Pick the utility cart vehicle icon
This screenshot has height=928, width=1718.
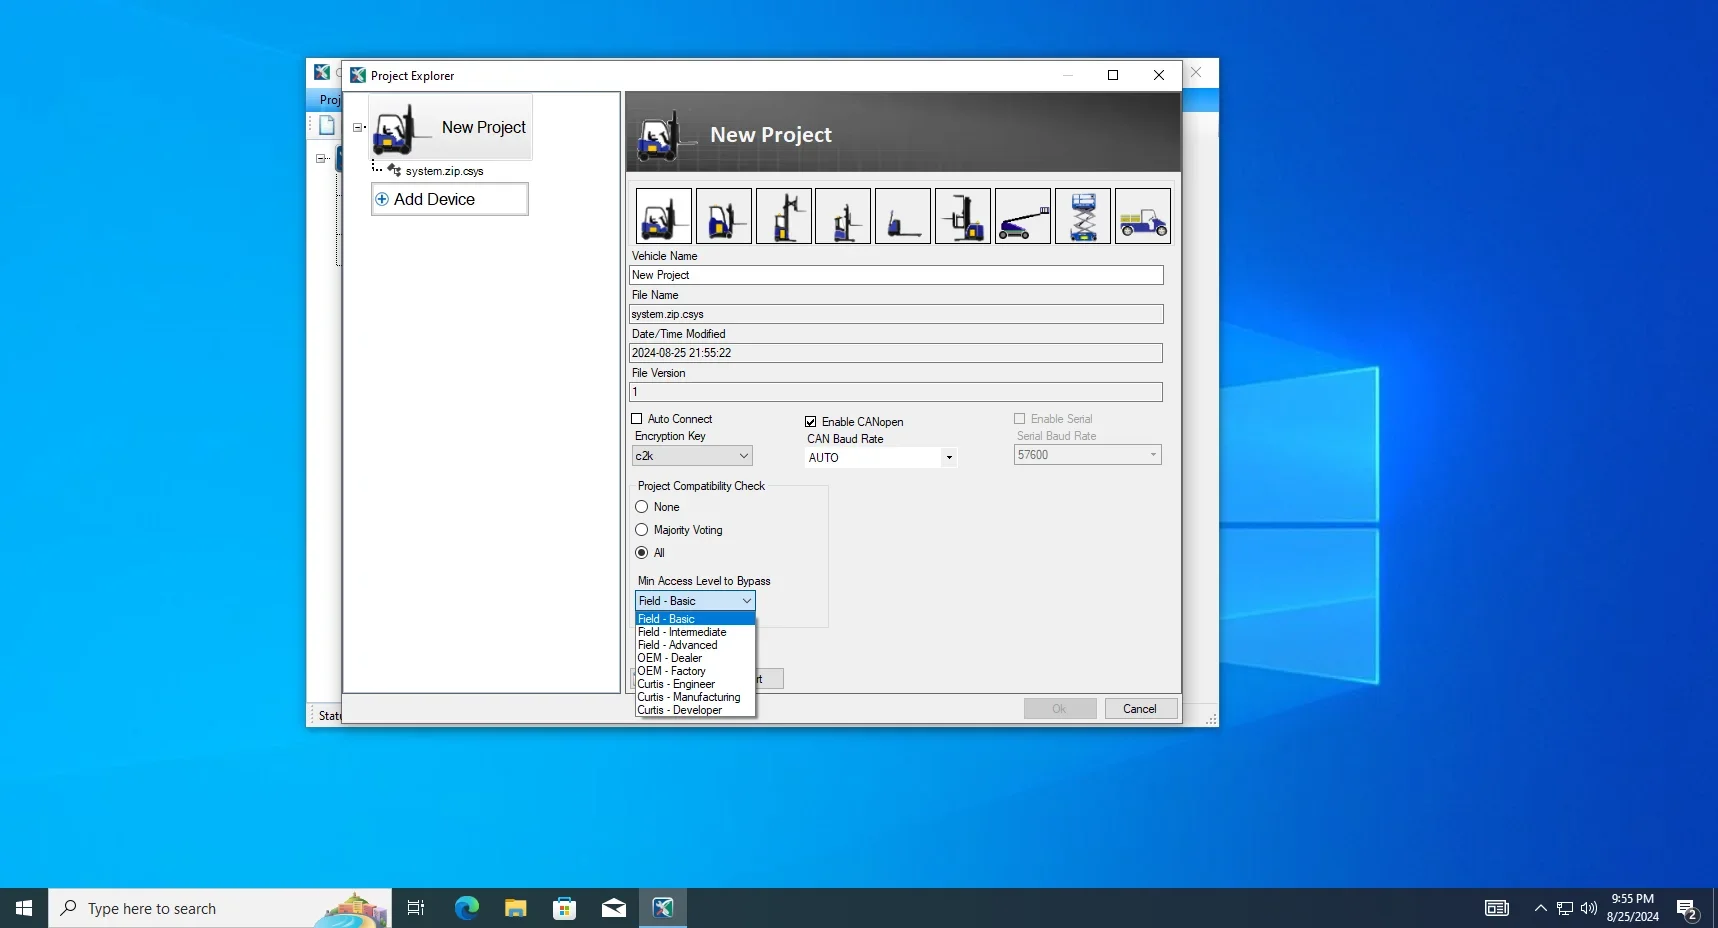coord(1142,216)
